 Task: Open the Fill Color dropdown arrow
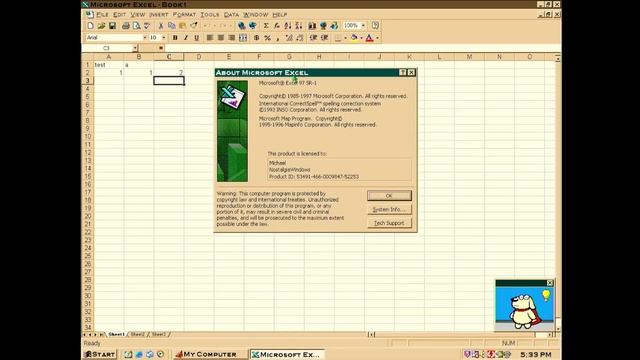[x=361, y=38]
